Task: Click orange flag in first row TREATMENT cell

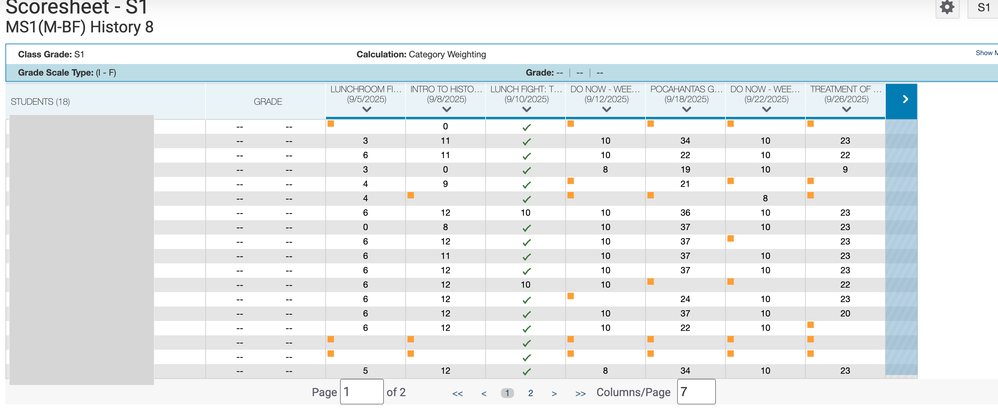Action: [811, 124]
